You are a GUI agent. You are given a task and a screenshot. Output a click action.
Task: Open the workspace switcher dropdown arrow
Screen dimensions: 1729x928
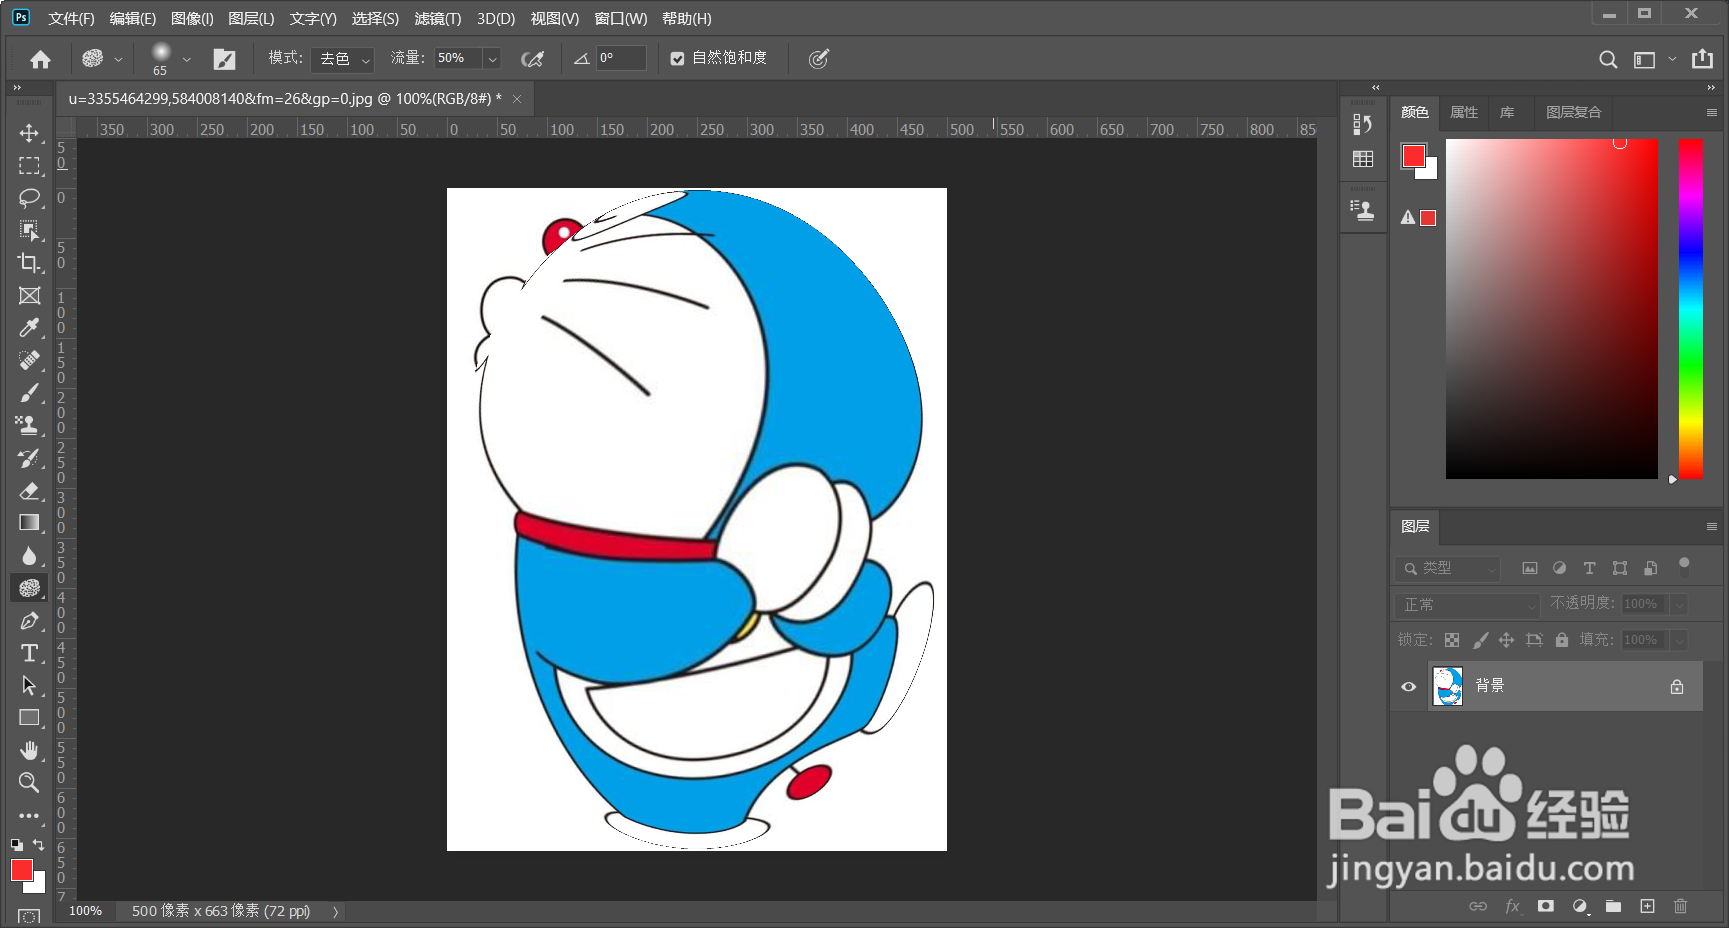tap(1672, 59)
